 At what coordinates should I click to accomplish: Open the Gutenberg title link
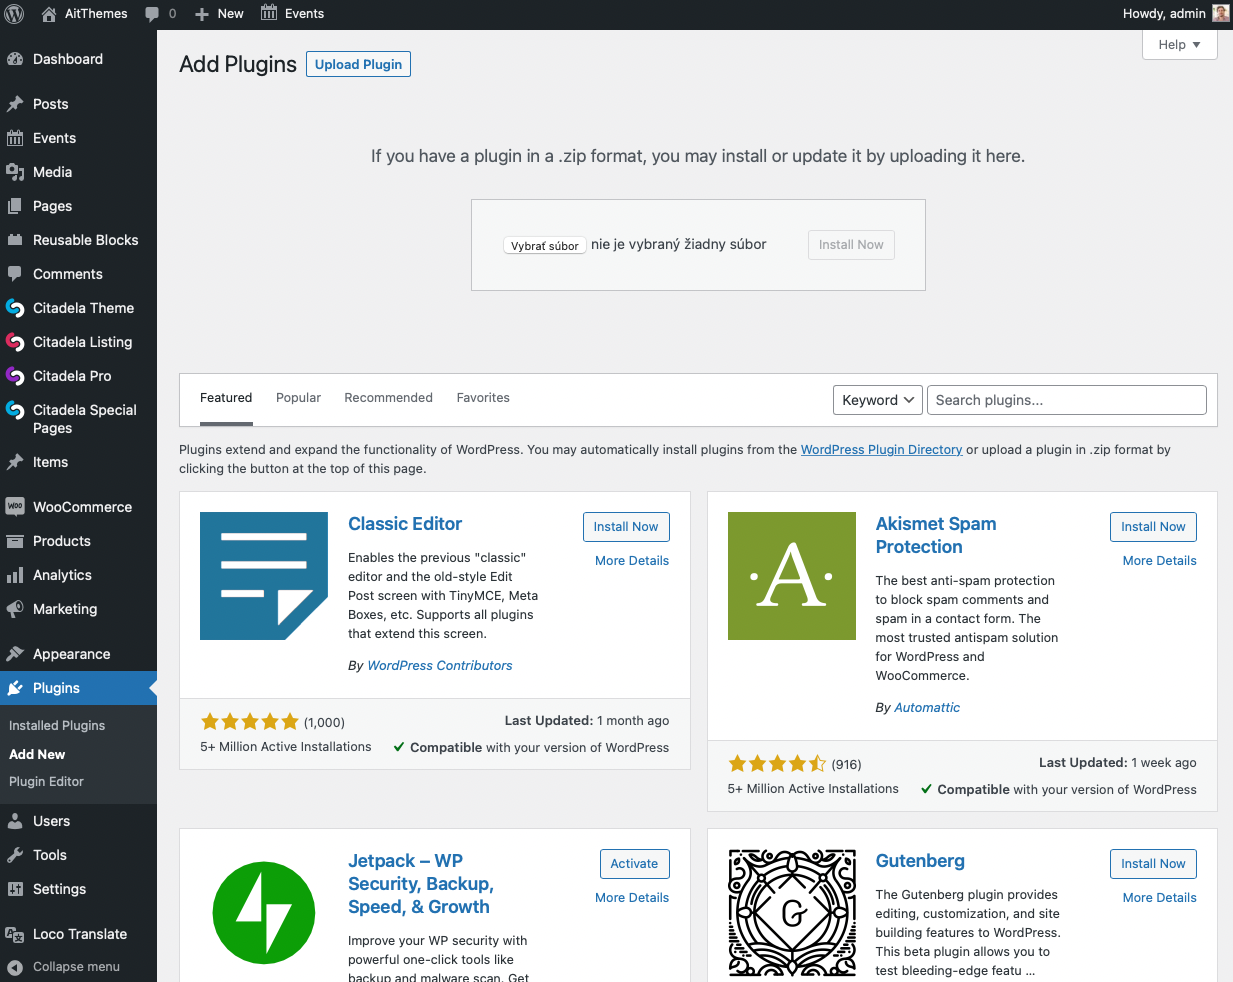[x=920, y=861]
